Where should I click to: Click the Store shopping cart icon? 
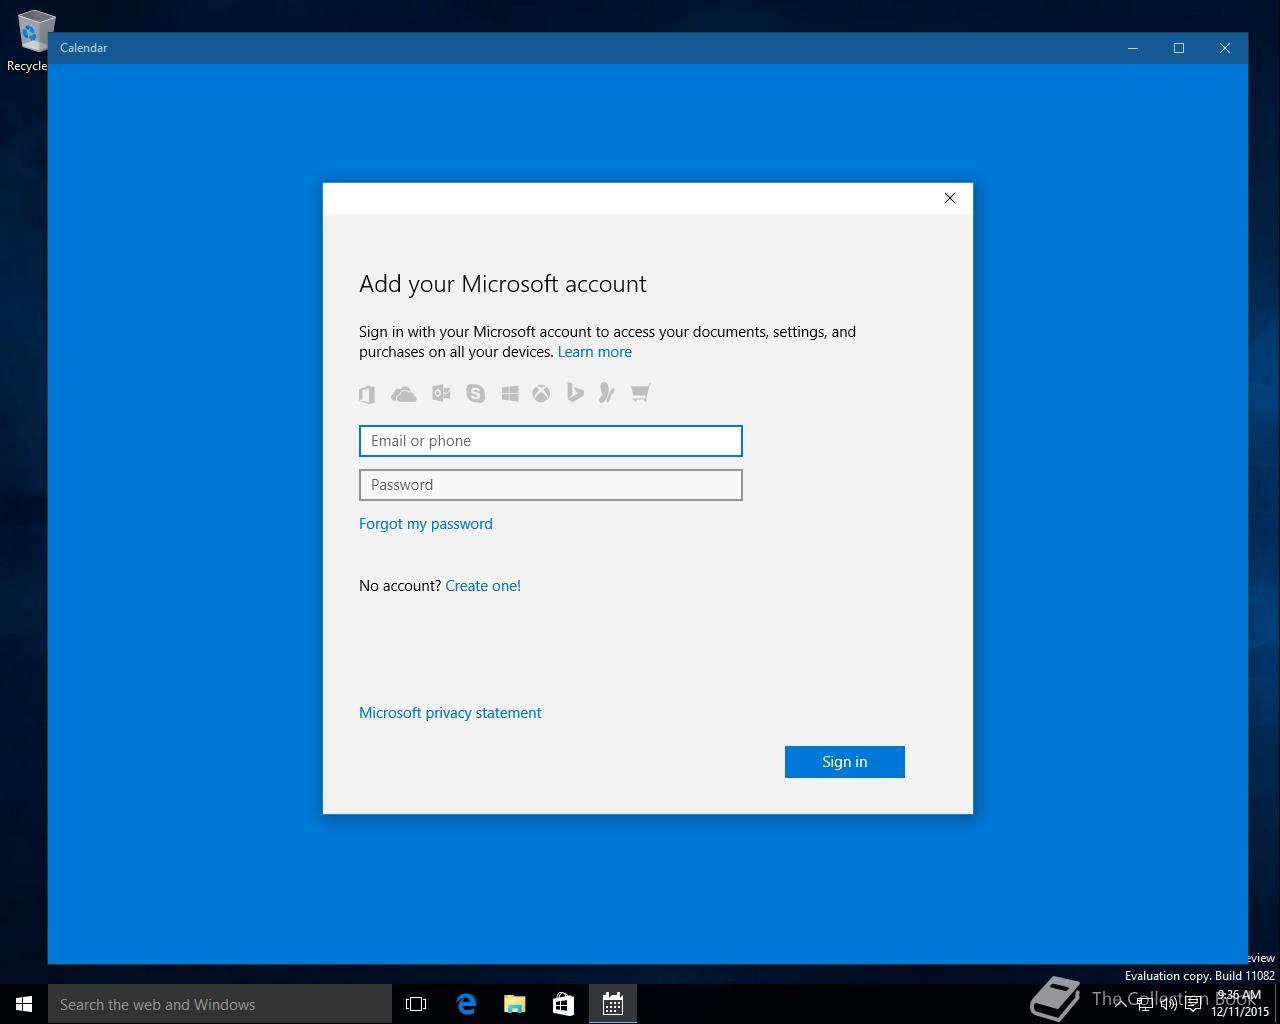(x=640, y=392)
